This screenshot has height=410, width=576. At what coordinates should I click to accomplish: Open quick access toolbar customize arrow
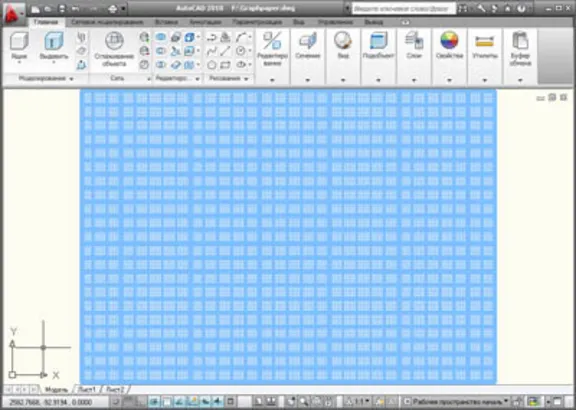pos(123,8)
